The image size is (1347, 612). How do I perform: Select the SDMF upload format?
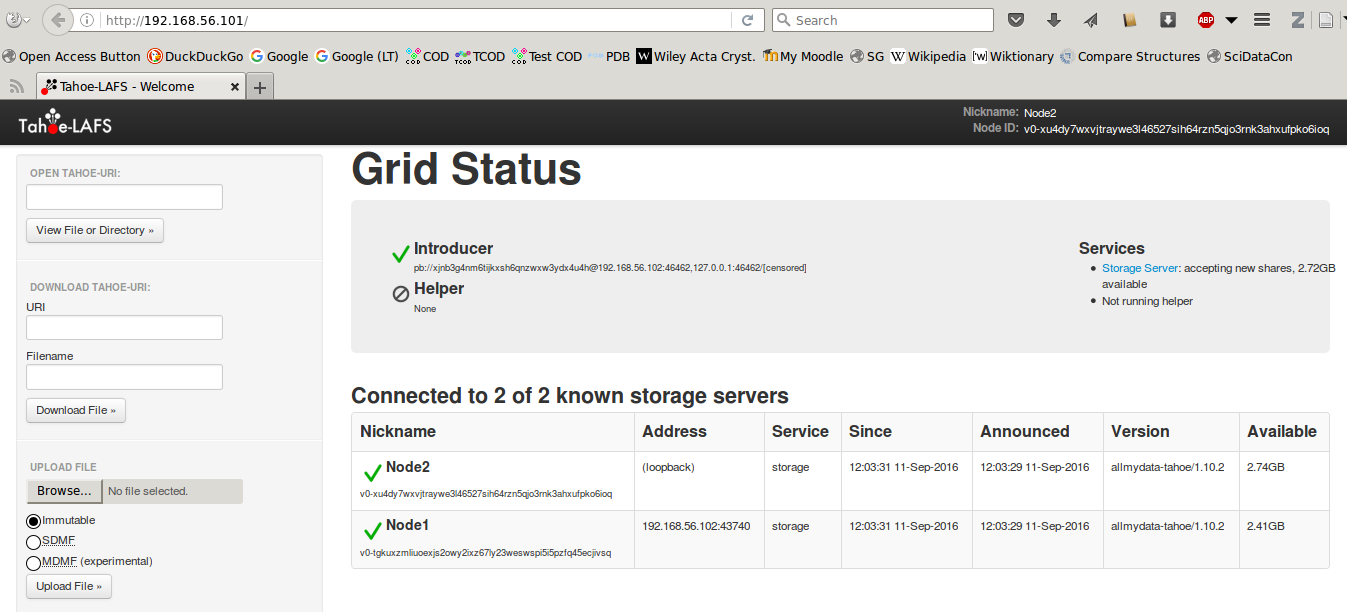click(x=33, y=541)
